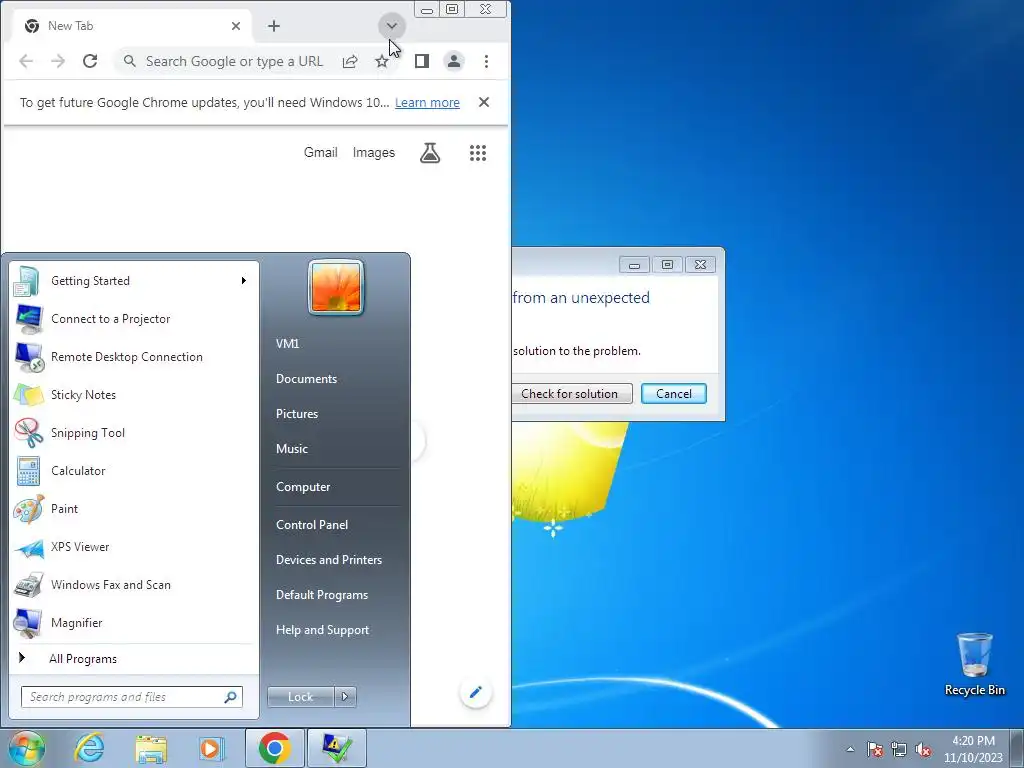Open Chrome three-dot menu

tap(486, 61)
